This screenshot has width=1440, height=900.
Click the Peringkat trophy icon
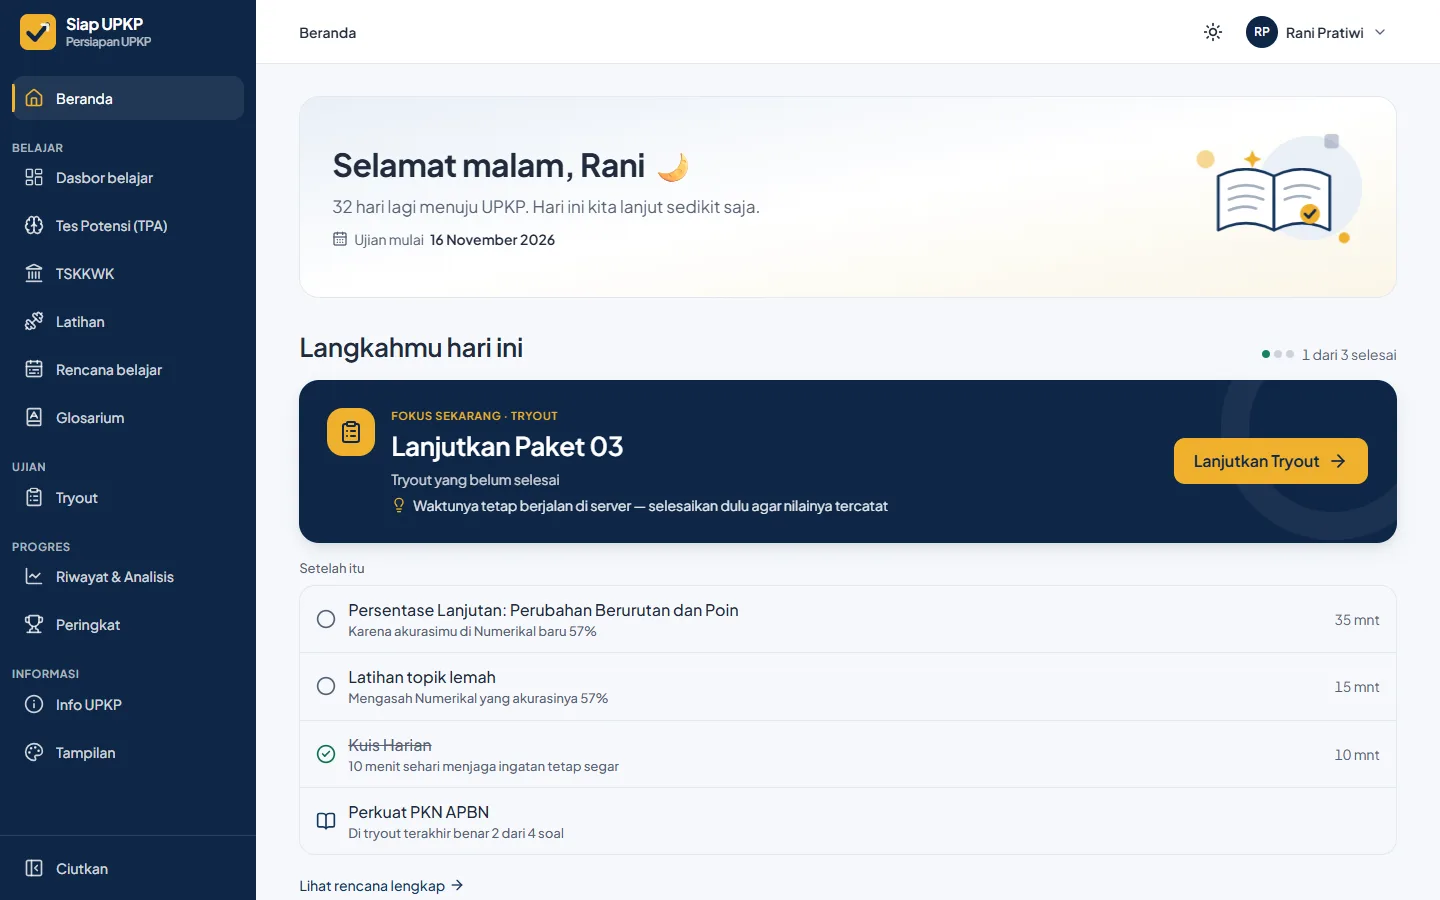click(34, 624)
